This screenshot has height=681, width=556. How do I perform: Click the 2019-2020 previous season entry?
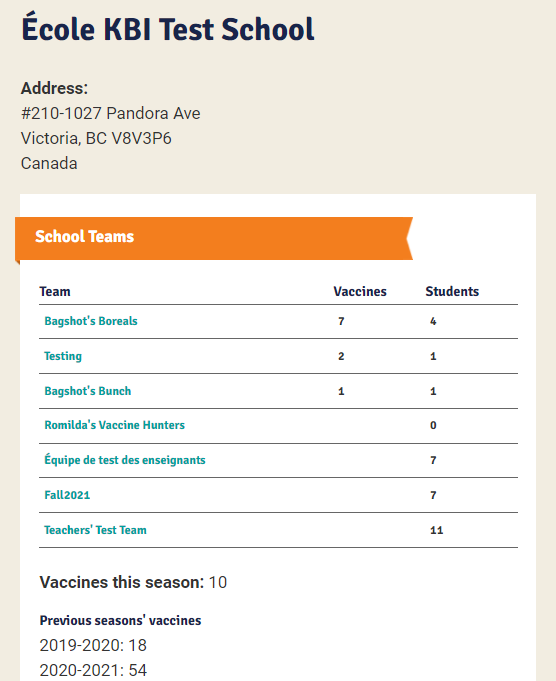point(93,645)
